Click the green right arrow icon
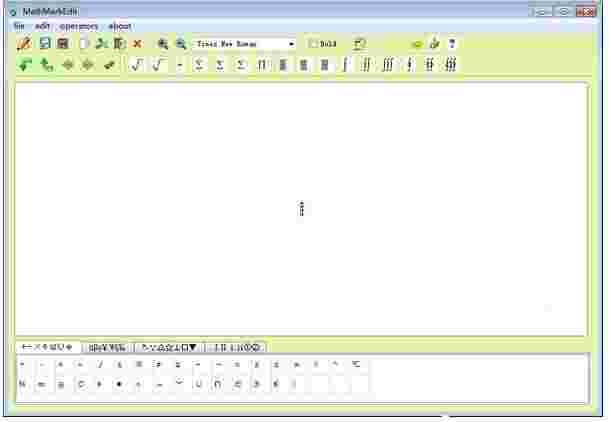 coord(88,65)
